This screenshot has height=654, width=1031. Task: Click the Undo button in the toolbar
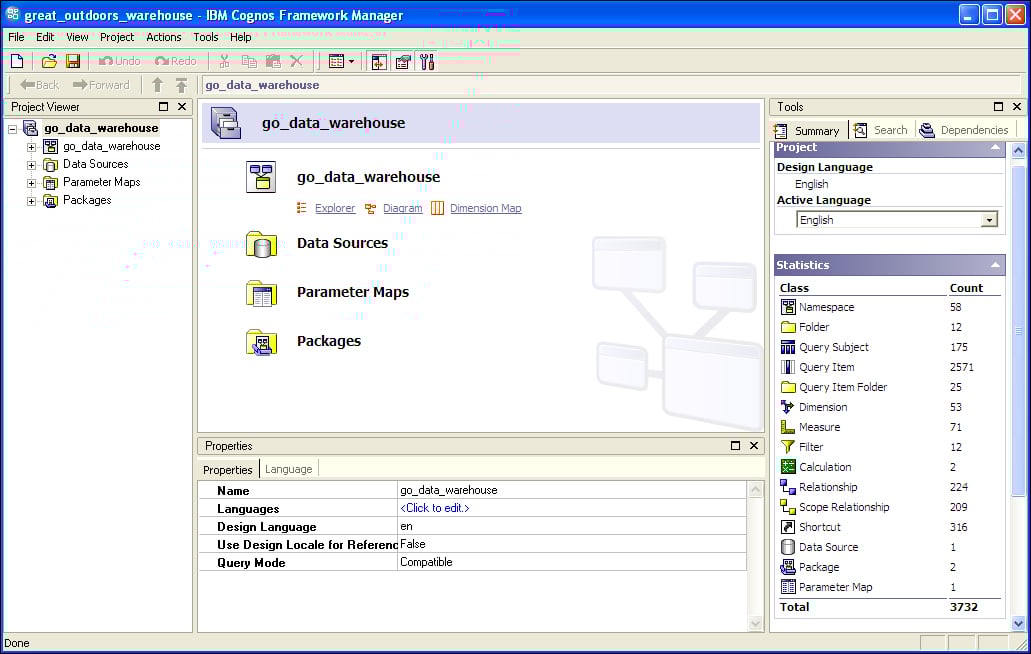[120, 61]
